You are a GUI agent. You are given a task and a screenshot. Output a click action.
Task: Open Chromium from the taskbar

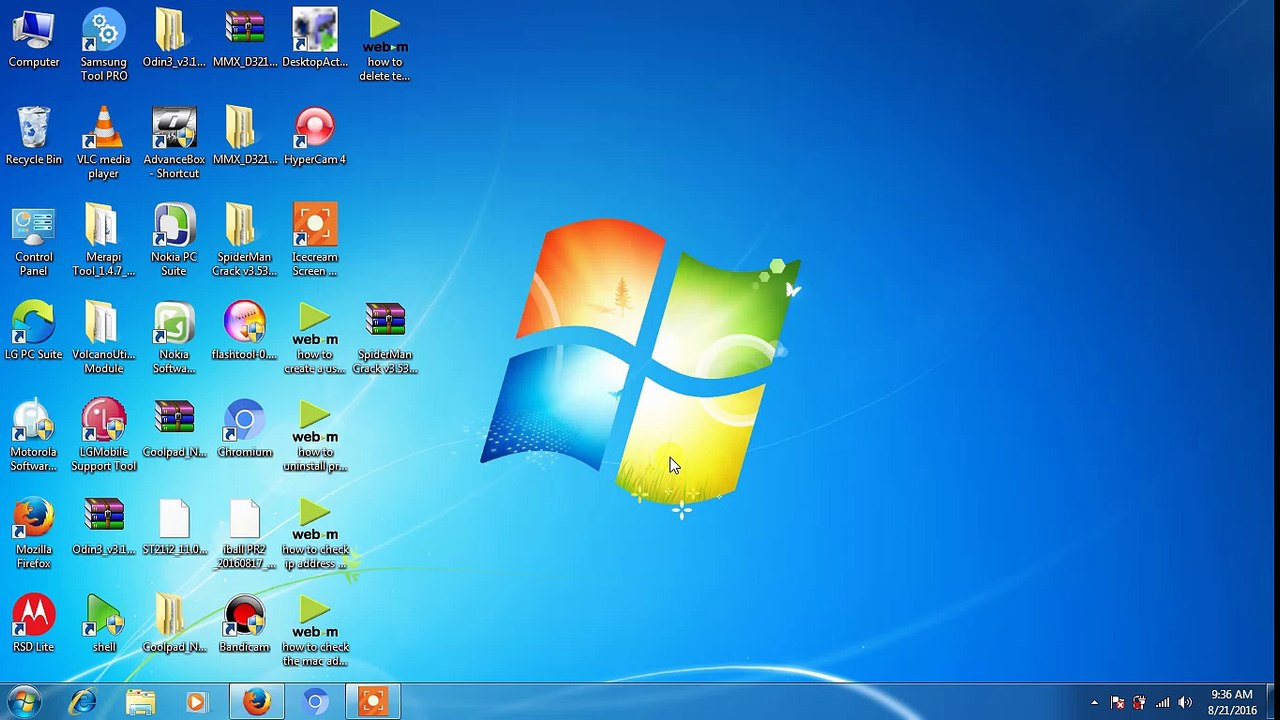(x=315, y=702)
